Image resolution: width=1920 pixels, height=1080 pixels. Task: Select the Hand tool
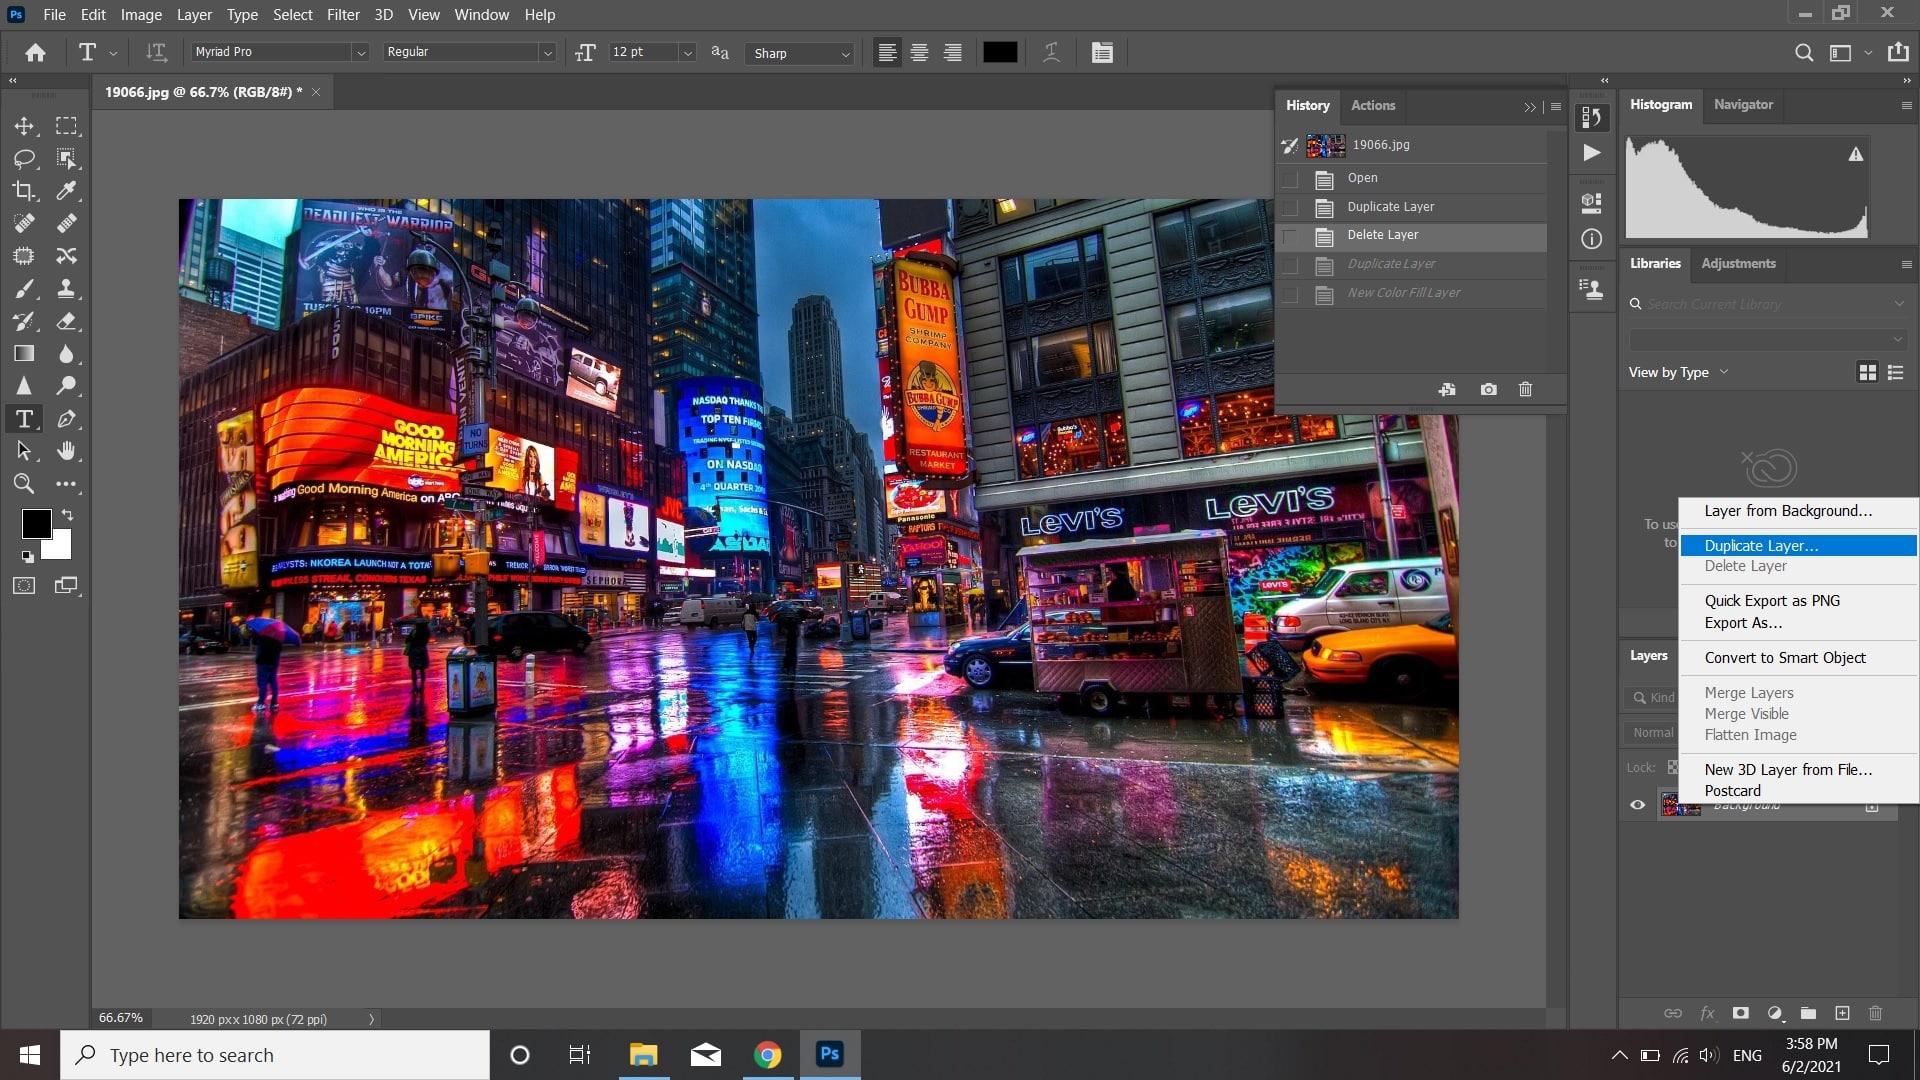[x=66, y=451]
